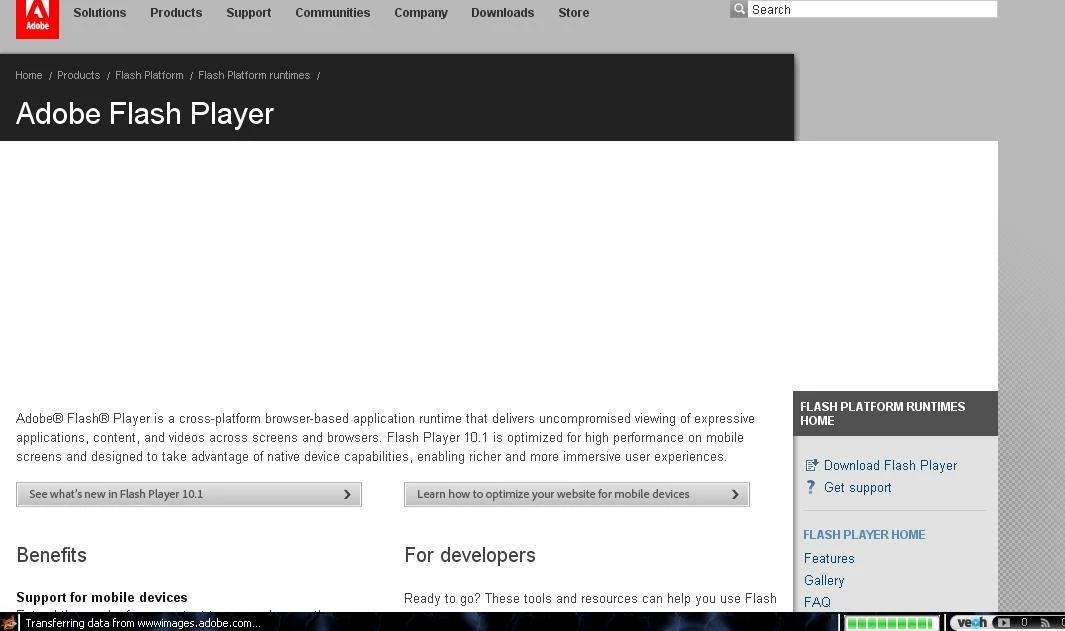Open the Solutions menu
The image size is (1065, 631).
[100, 12]
